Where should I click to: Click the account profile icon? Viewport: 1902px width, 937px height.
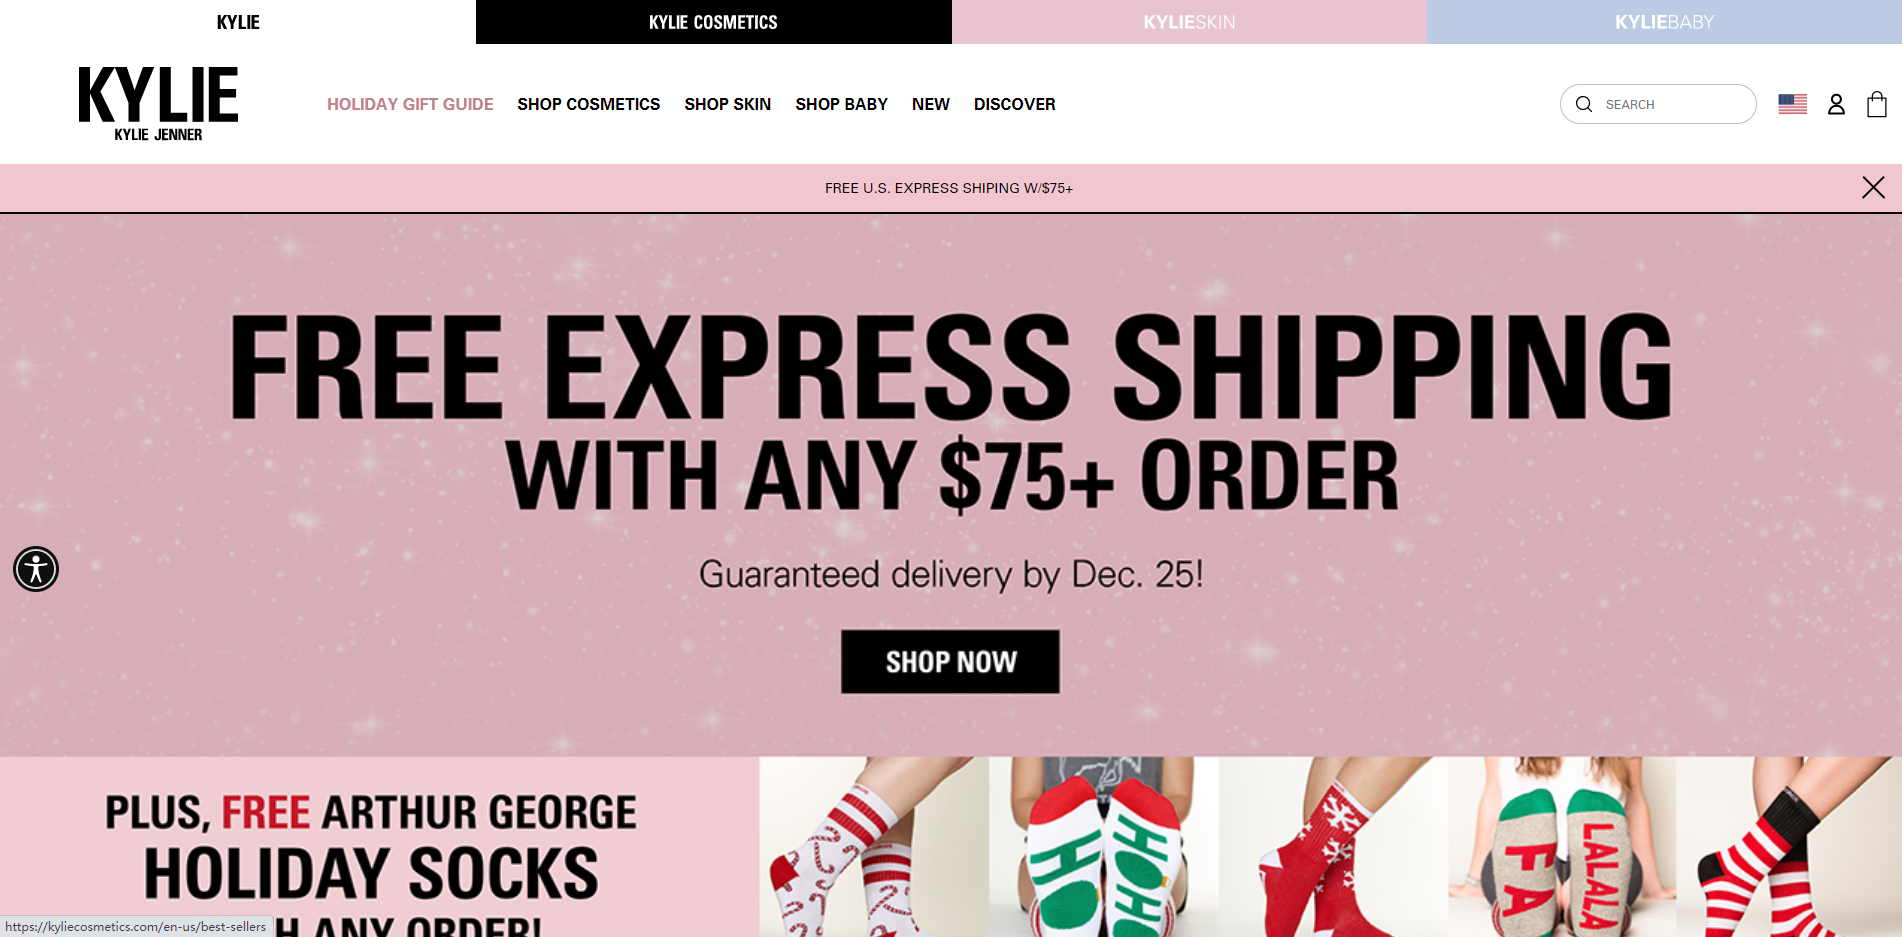tap(1836, 104)
